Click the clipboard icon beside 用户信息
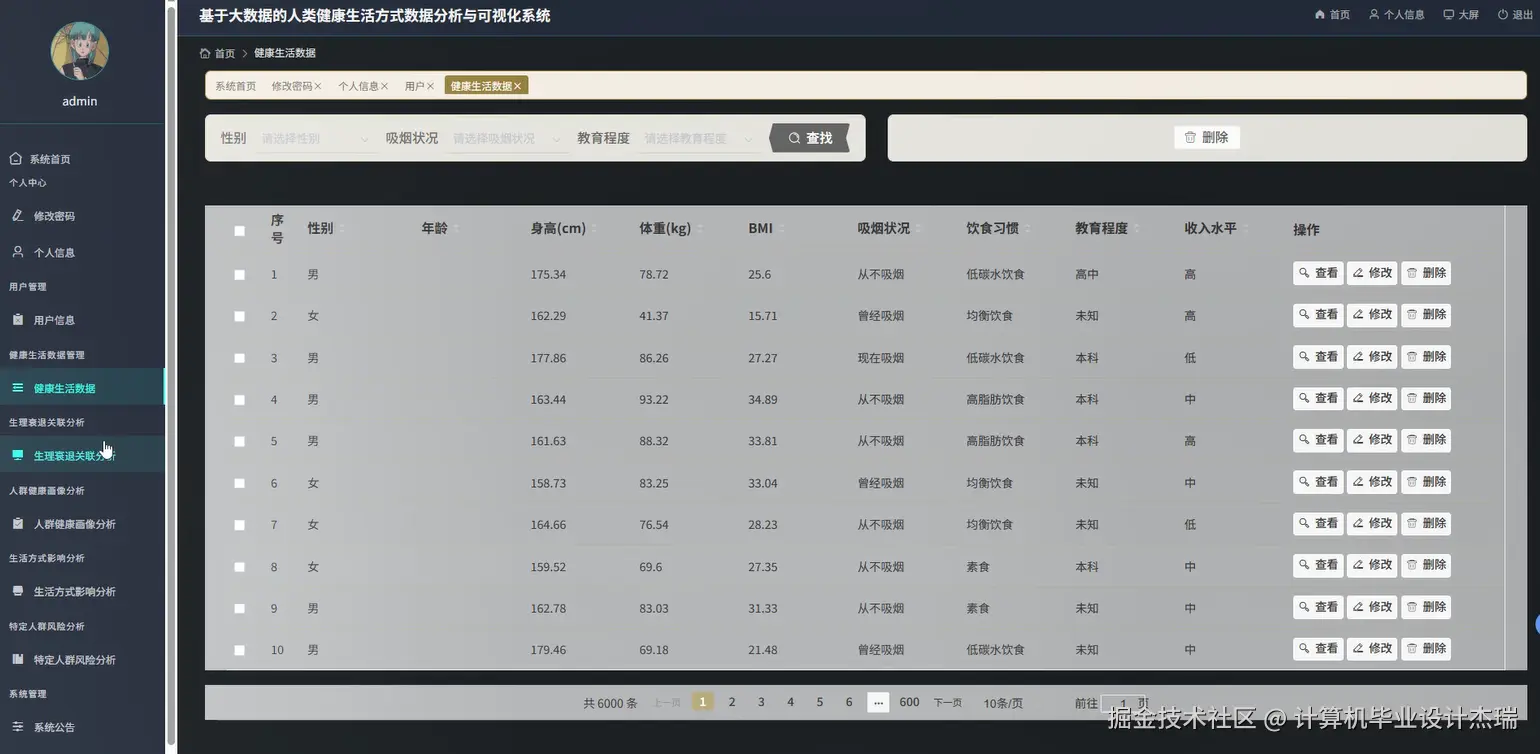Viewport: 1540px width, 754px height. tap(17, 320)
